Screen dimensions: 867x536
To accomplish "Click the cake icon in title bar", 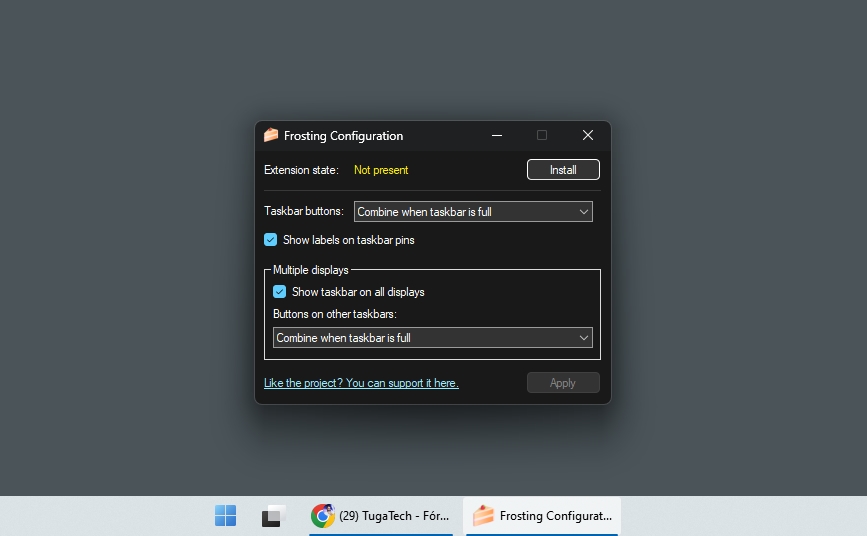I will 271,135.
